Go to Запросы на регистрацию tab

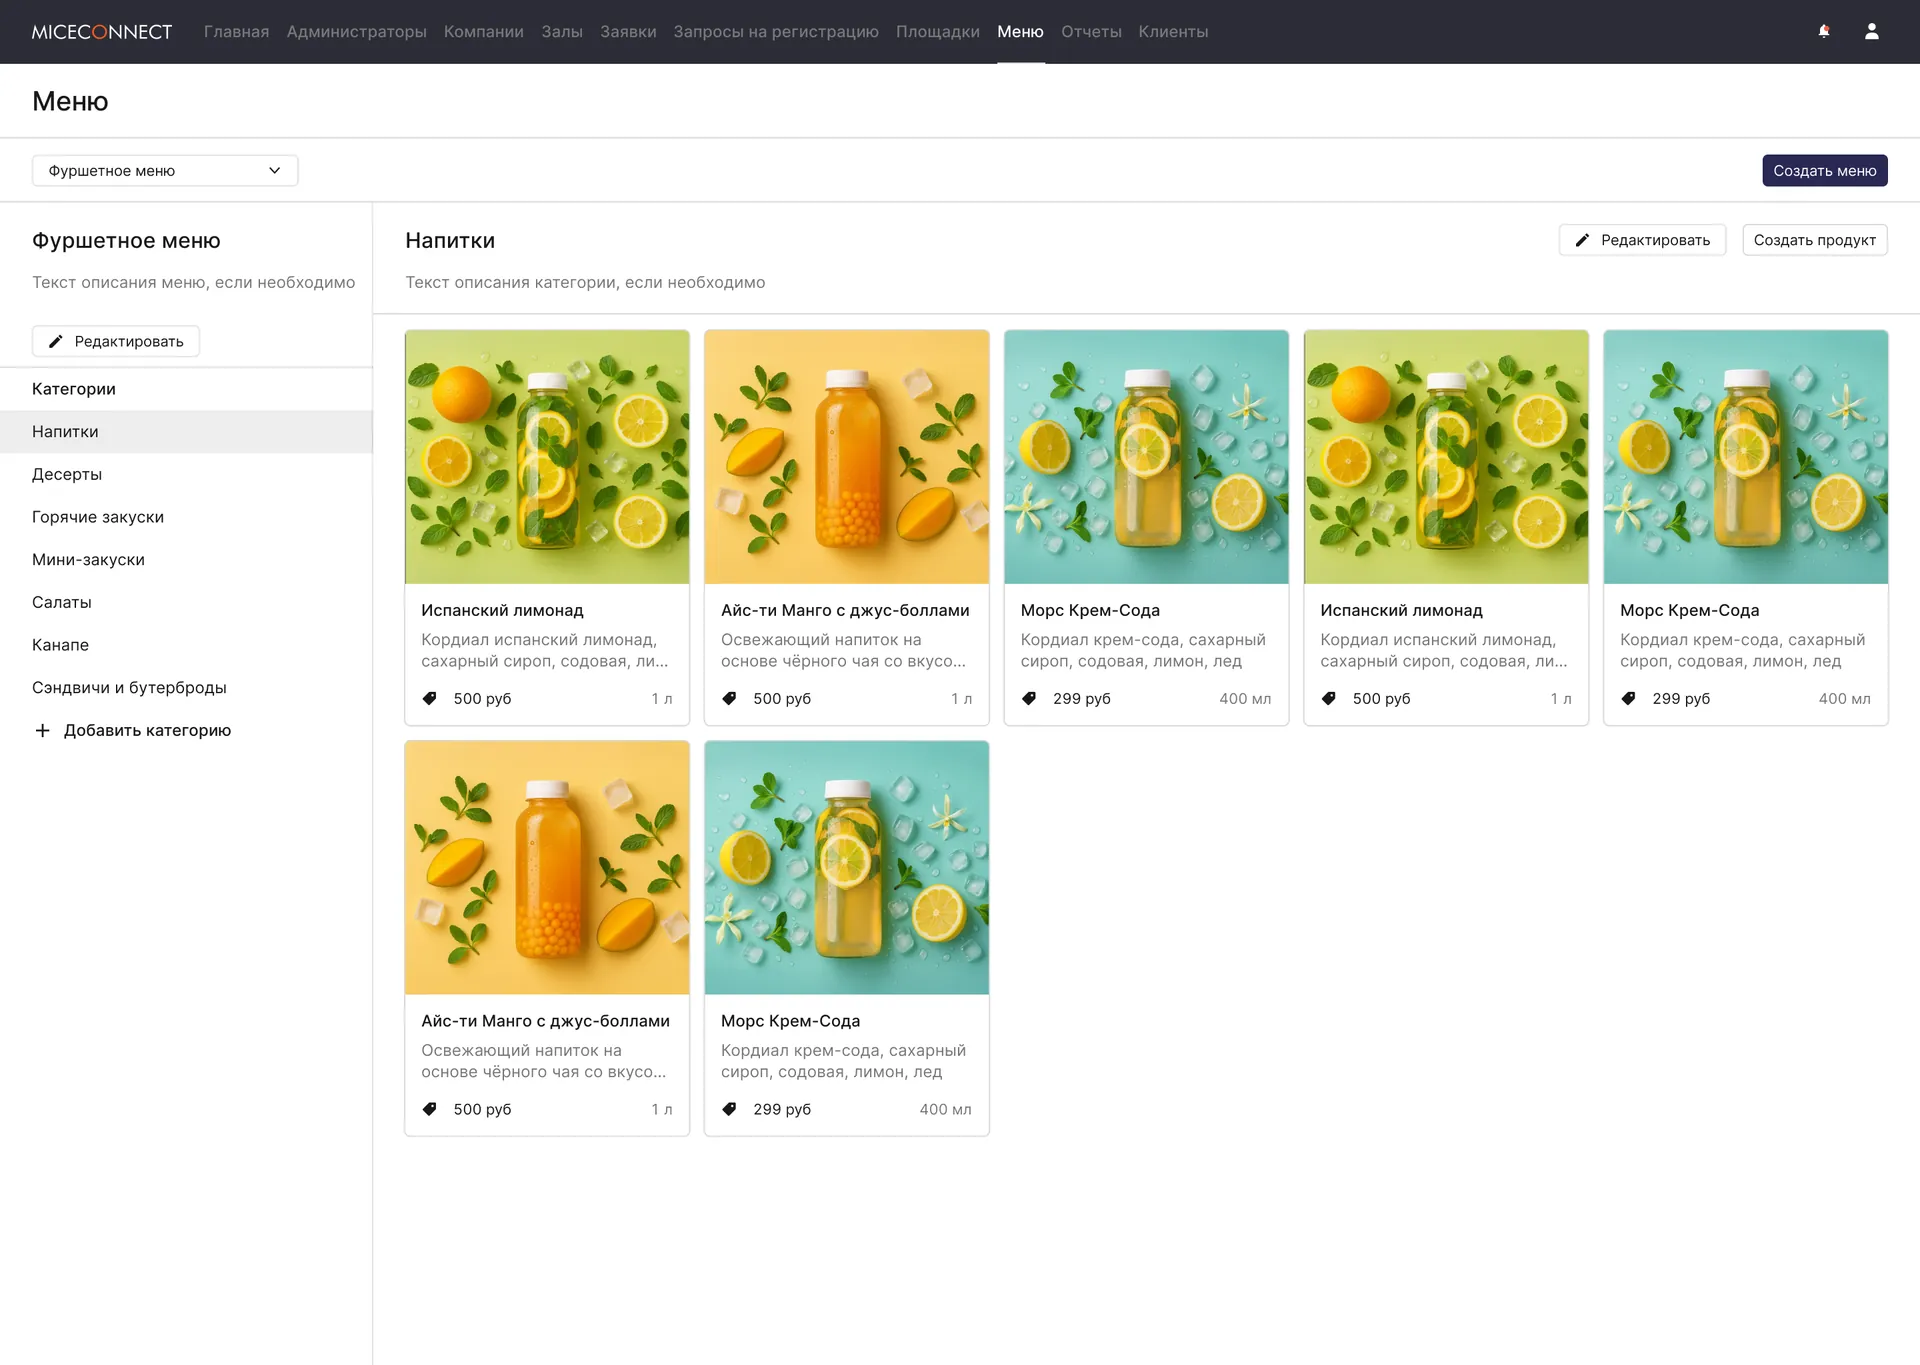click(x=776, y=32)
